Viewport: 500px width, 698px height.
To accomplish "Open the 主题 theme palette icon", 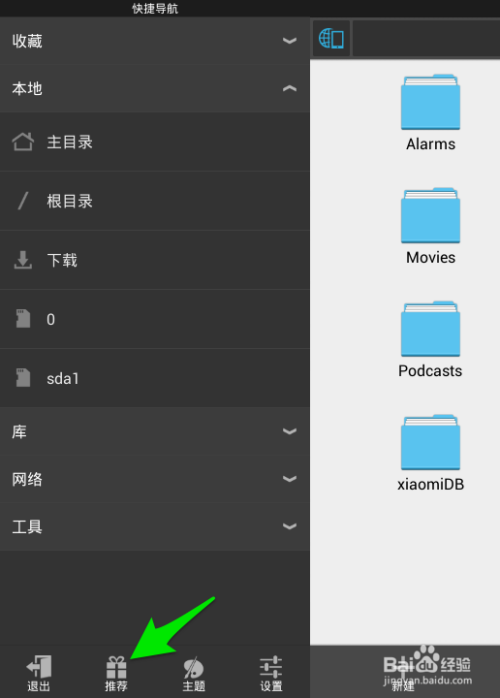I will (x=194, y=668).
